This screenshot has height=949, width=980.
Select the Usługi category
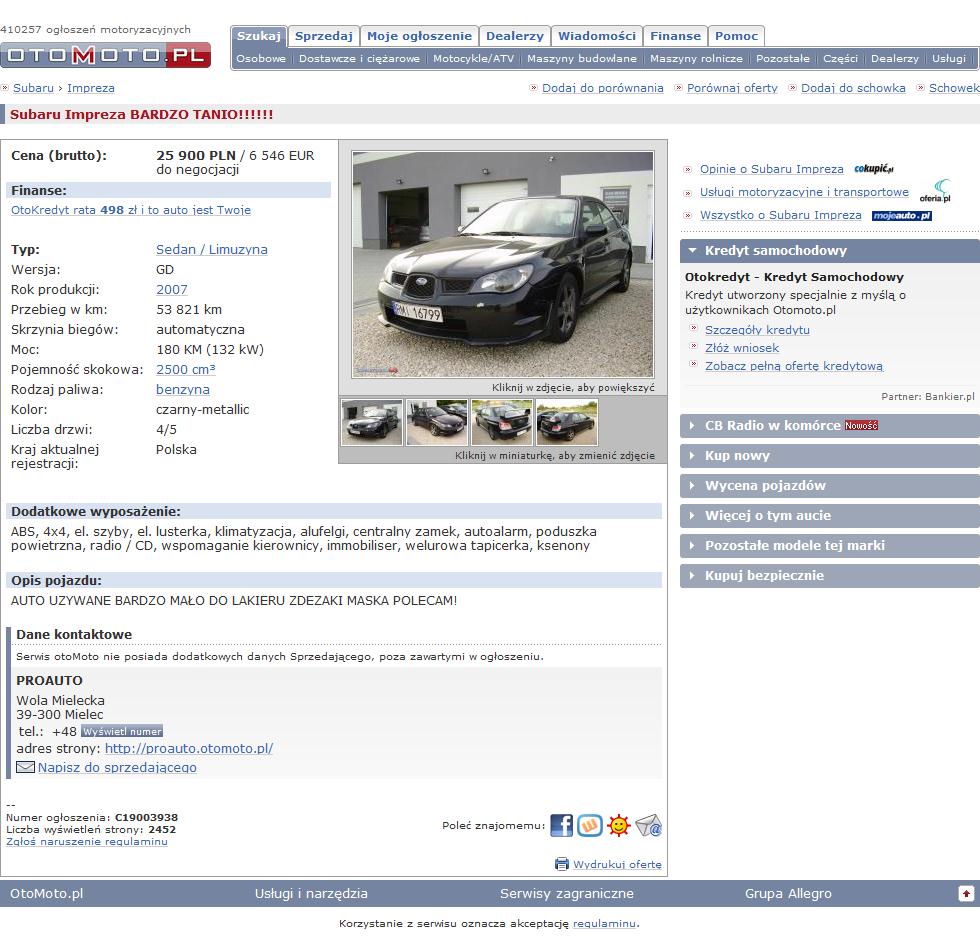[x=949, y=59]
